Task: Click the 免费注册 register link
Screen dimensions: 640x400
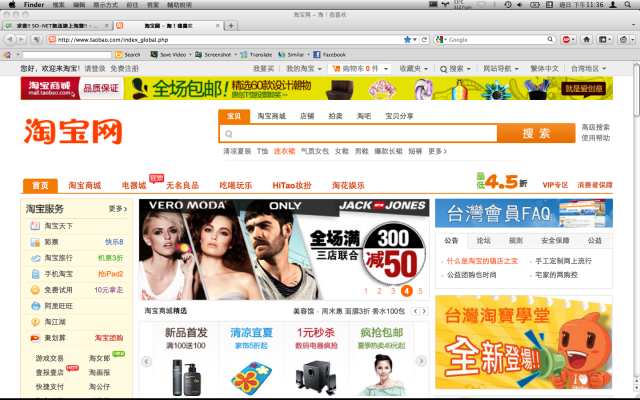Action: 124,69
